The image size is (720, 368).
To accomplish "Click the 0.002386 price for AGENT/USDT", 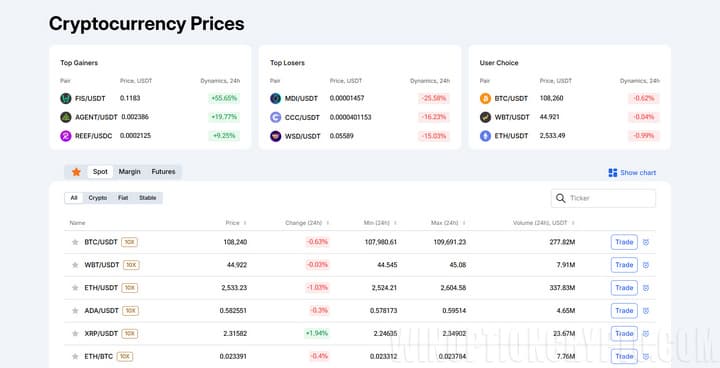I will (x=135, y=117).
